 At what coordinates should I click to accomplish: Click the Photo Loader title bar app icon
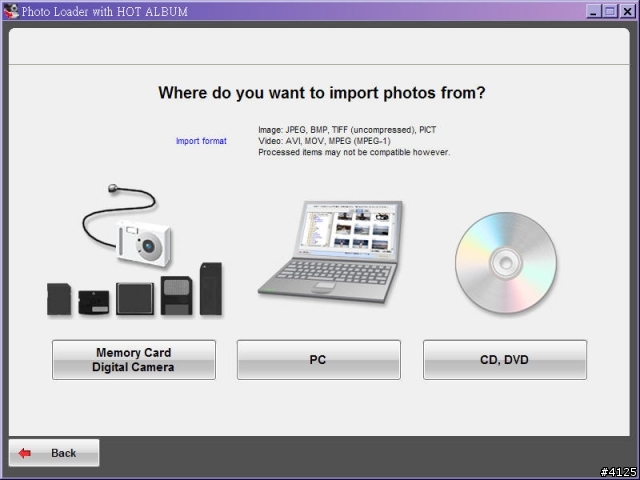pyautogui.click(x=11, y=11)
